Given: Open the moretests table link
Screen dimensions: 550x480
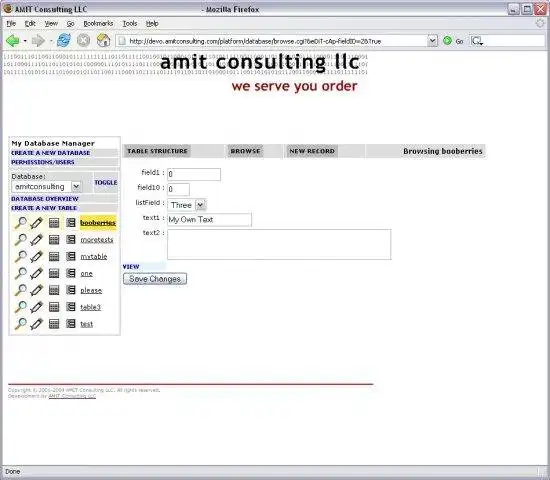Looking at the screenshot, I should 97,240.
